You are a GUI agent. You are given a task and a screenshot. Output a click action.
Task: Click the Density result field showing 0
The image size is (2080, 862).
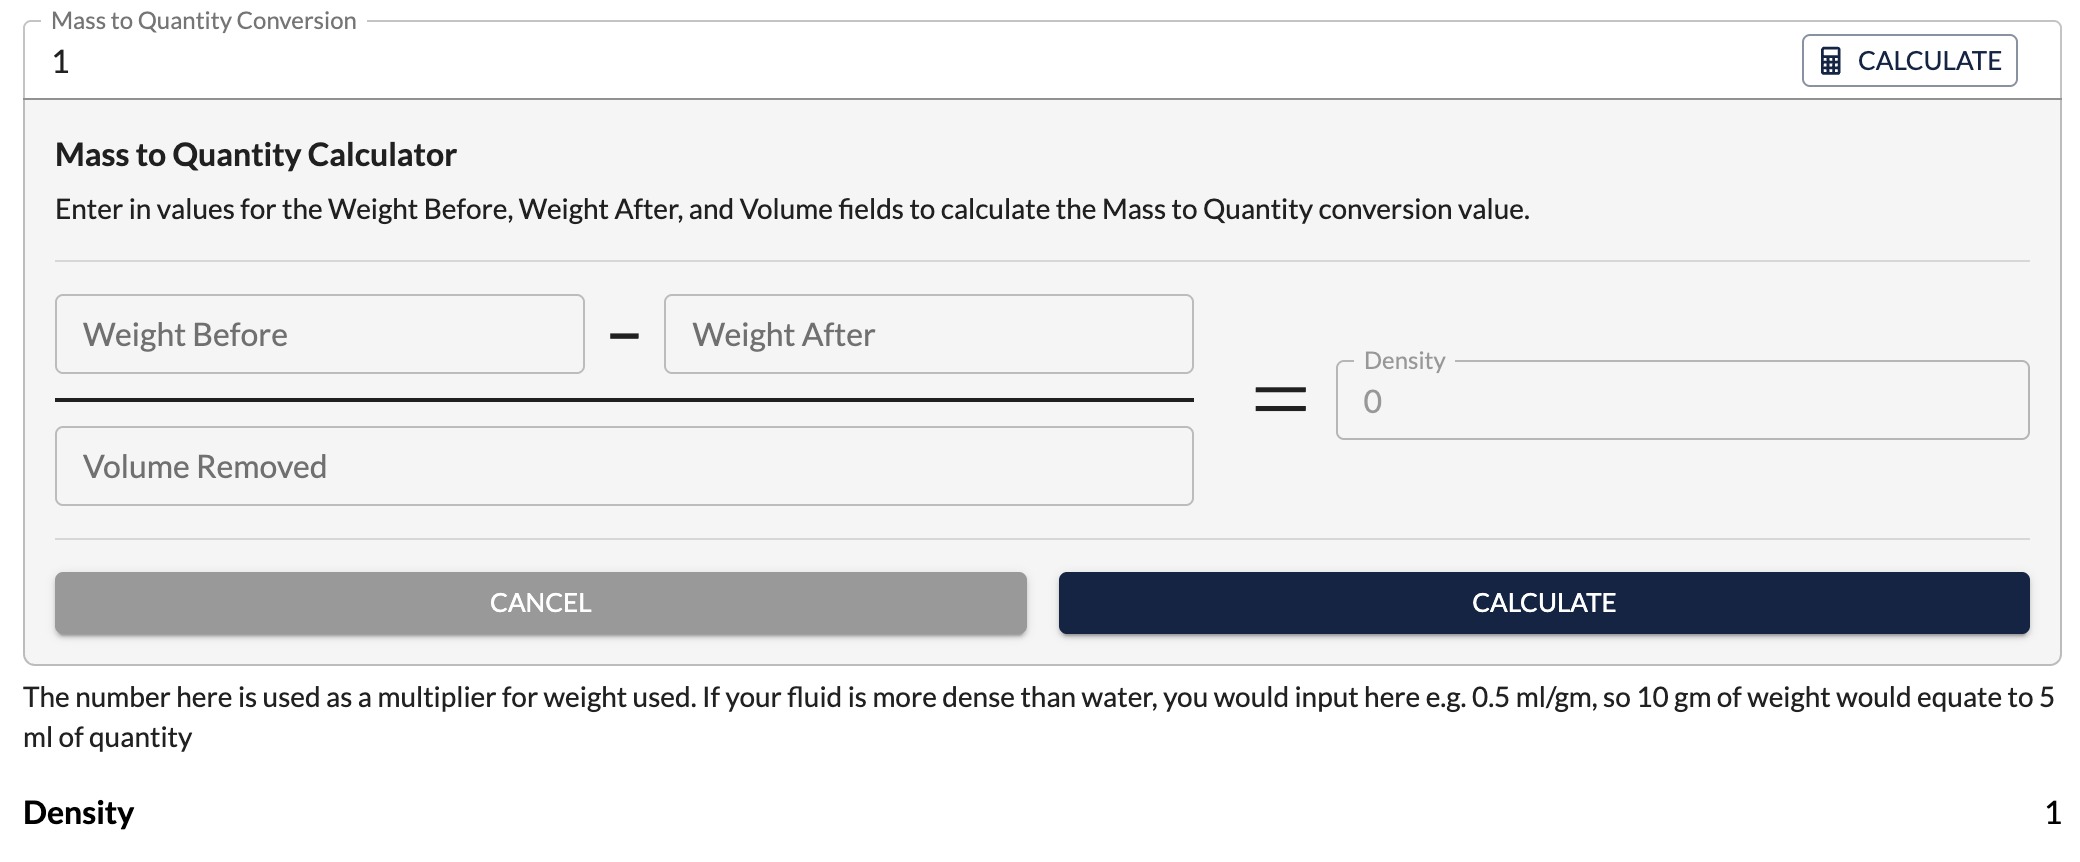point(1682,400)
